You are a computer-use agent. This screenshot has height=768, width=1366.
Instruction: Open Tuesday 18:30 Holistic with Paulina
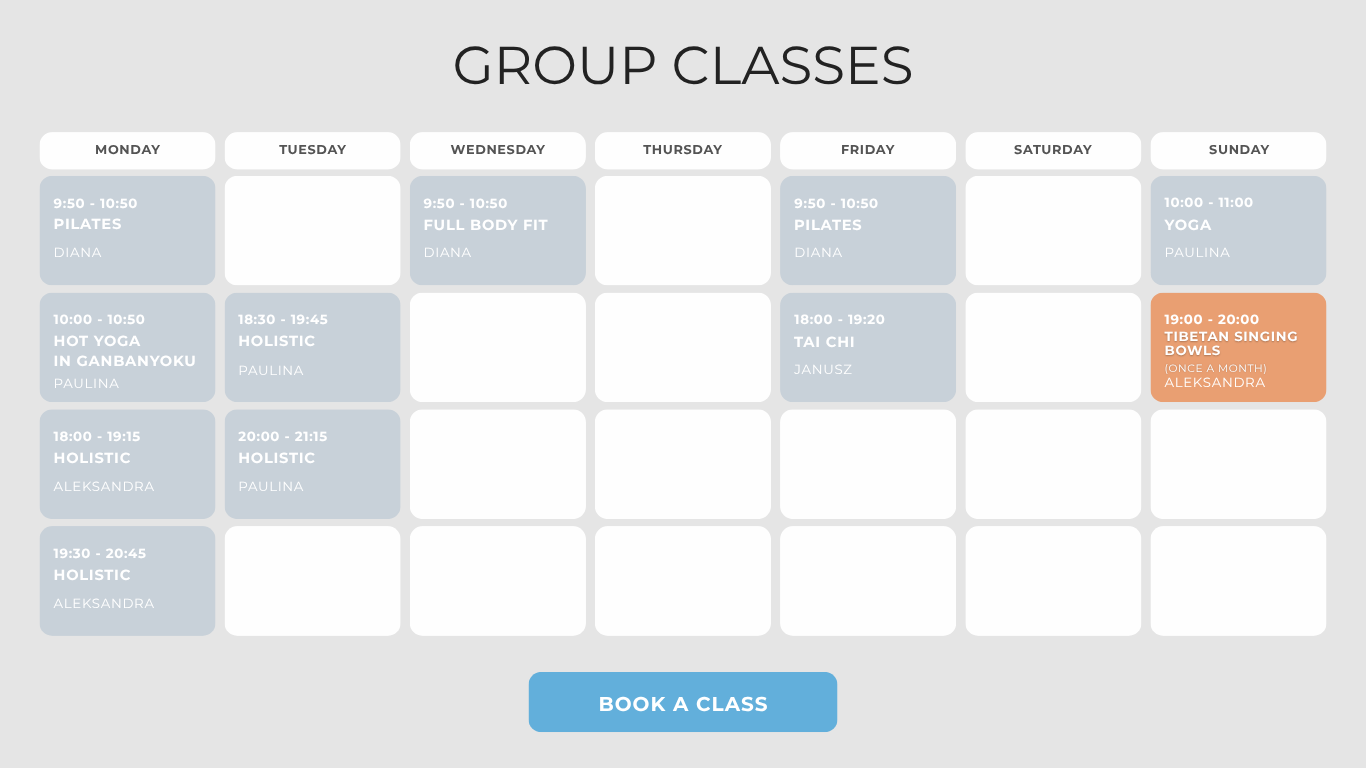312,347
